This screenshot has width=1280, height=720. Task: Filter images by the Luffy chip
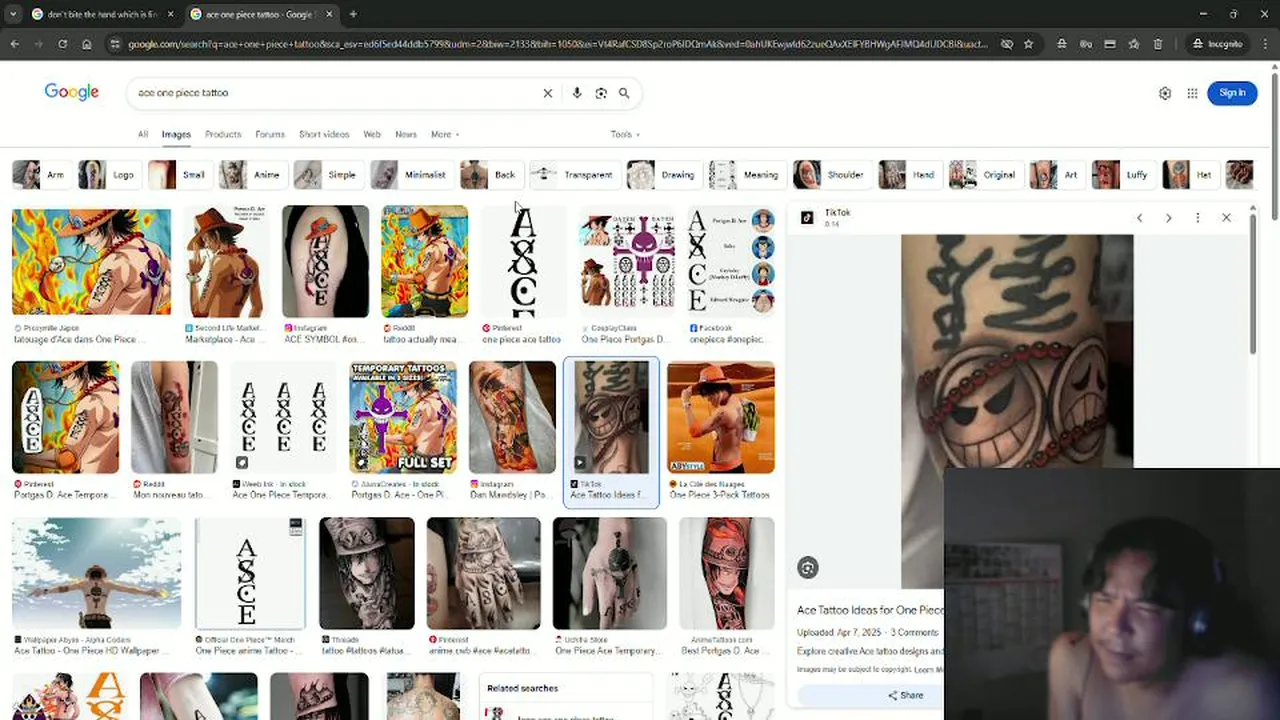point(1122,175)
